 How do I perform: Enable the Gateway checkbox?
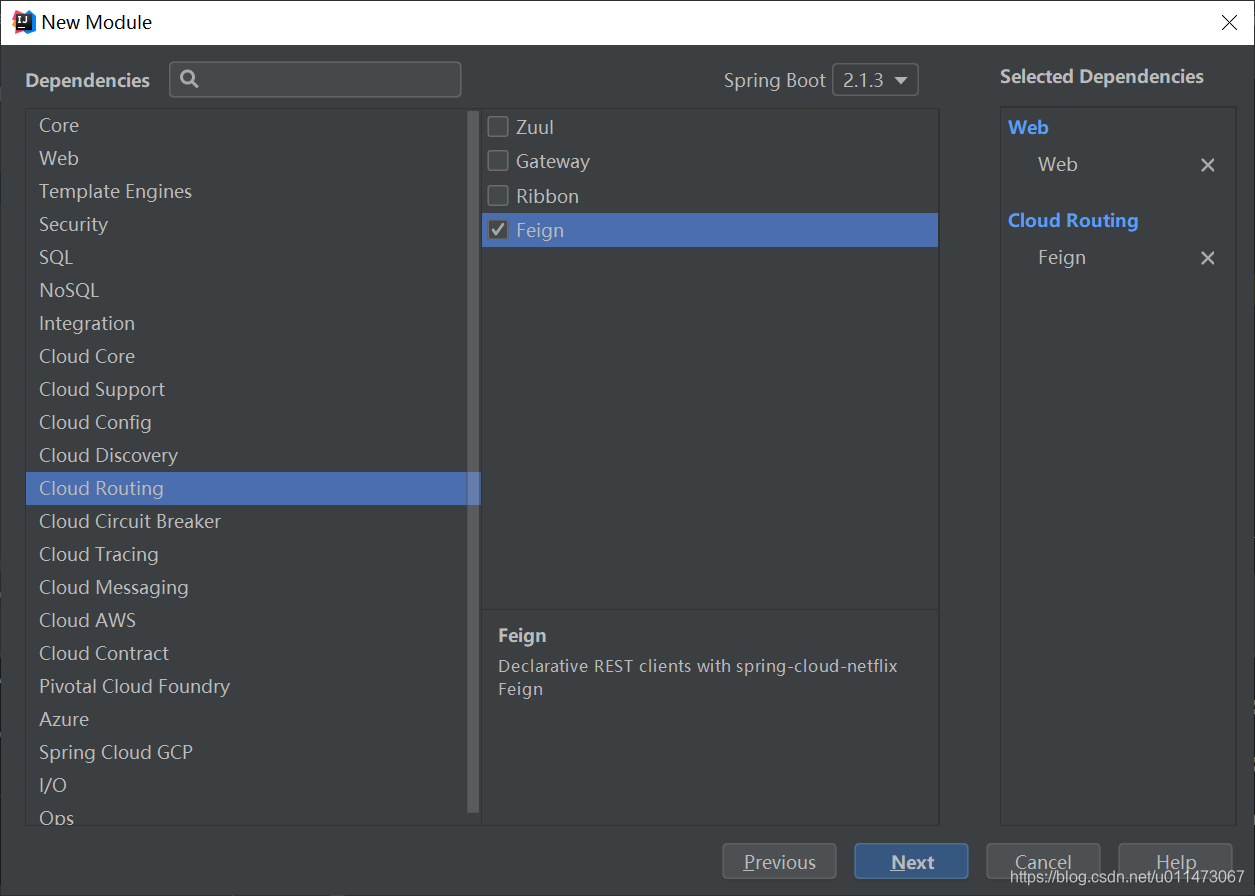click(498, 161)
